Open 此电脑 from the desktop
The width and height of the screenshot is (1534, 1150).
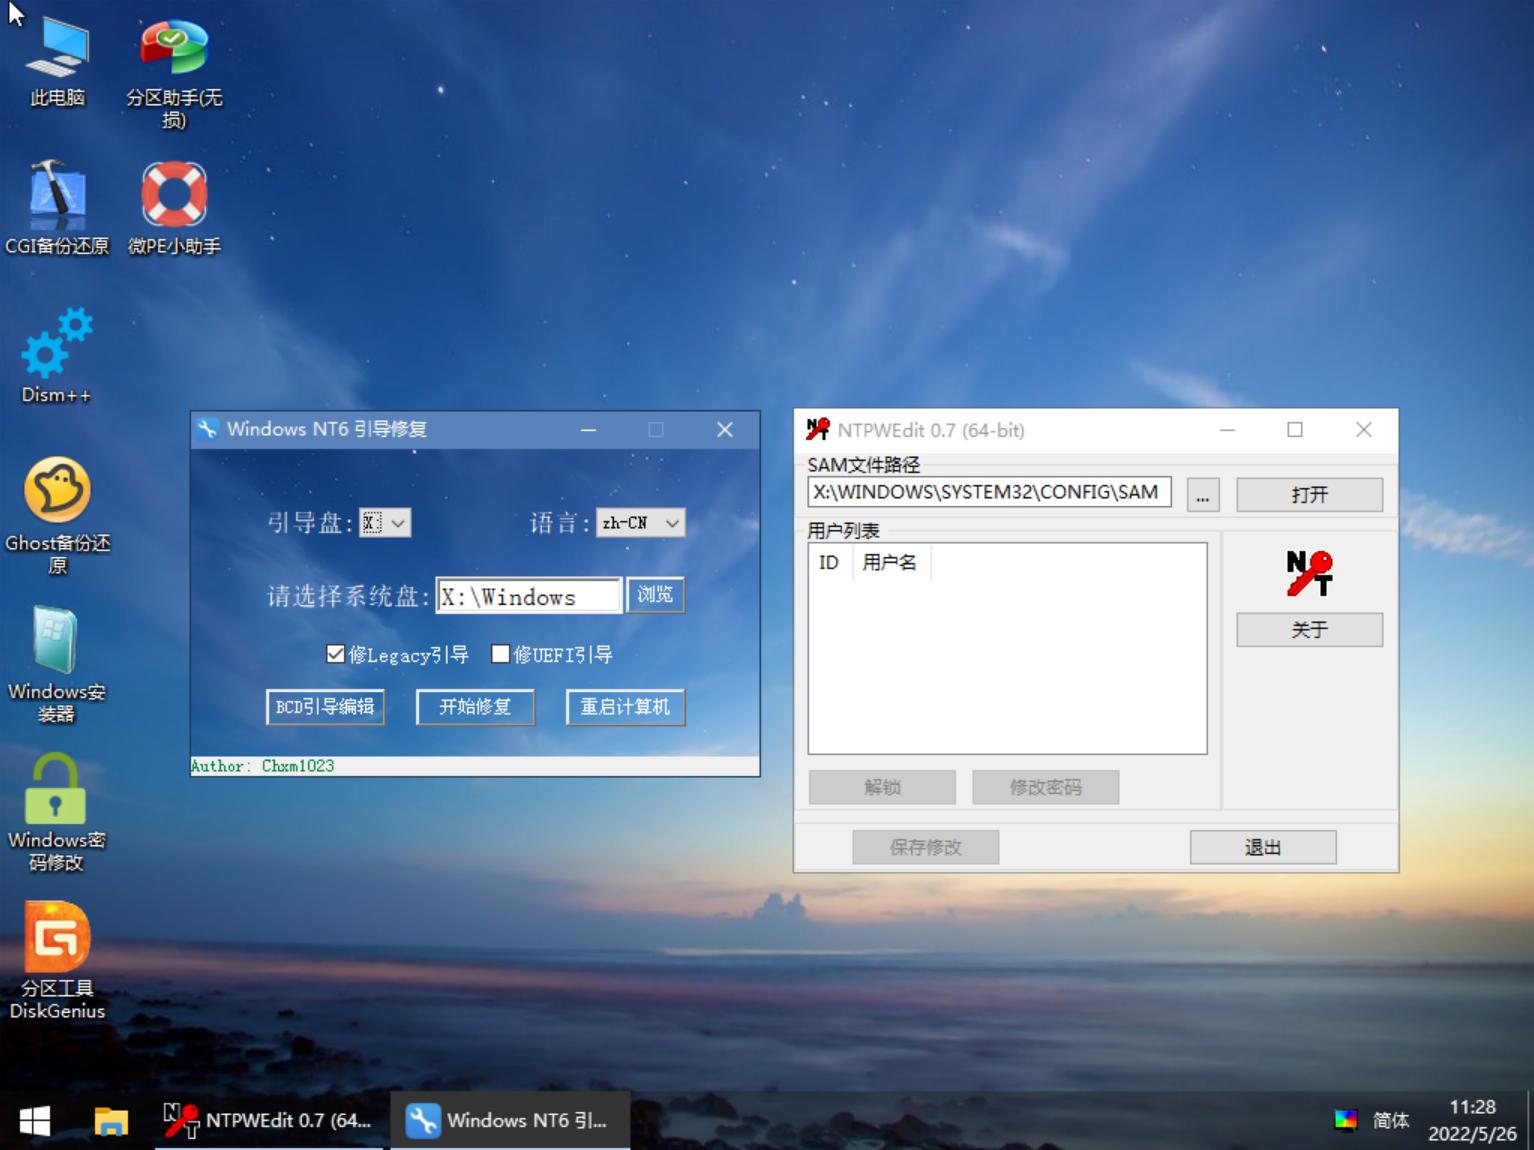[56, 60]
